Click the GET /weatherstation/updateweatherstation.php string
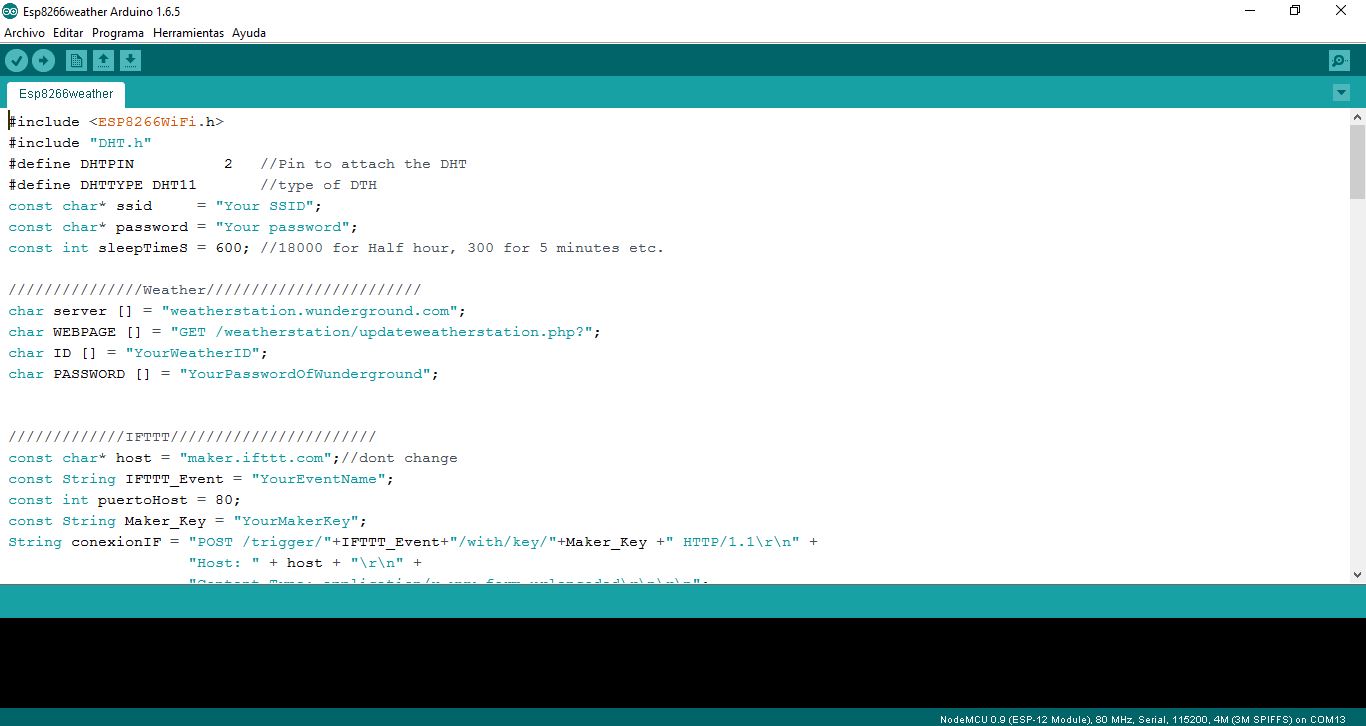The height and width of the screenshot is (726, 1366). [381, 332]
